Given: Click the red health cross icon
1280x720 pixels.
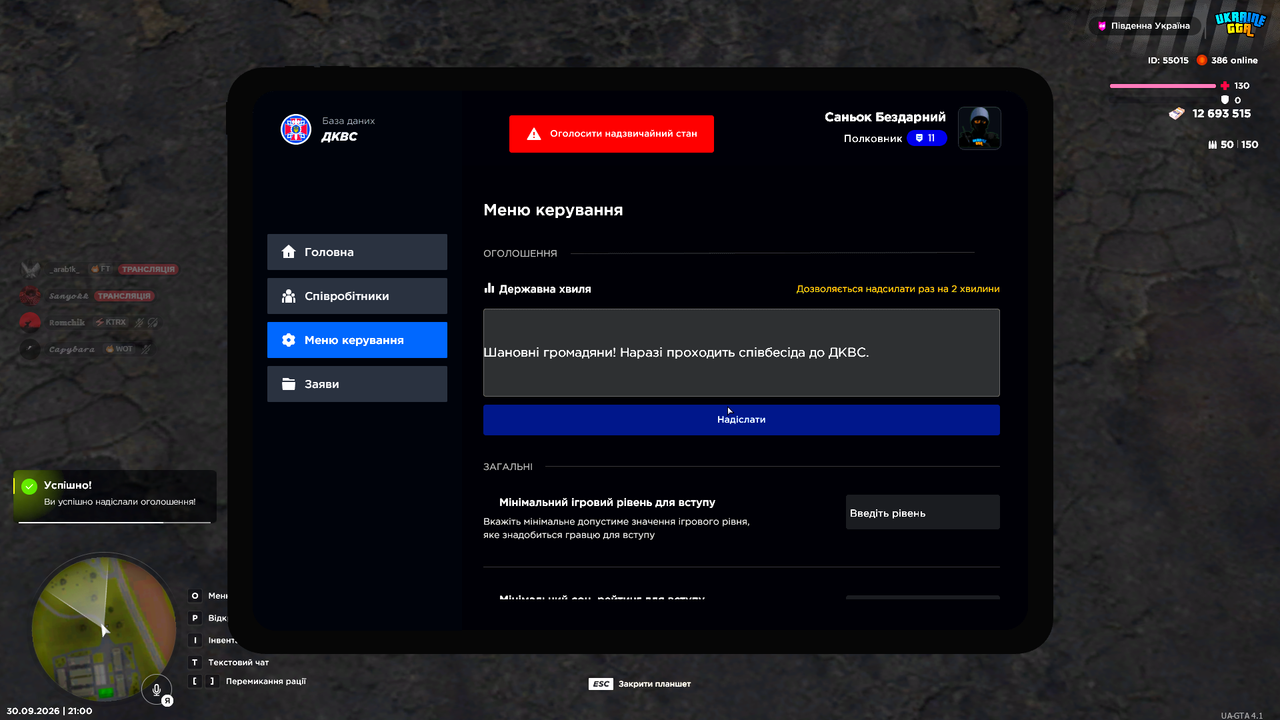Looking at the screenshot, I should [1227, 86].
